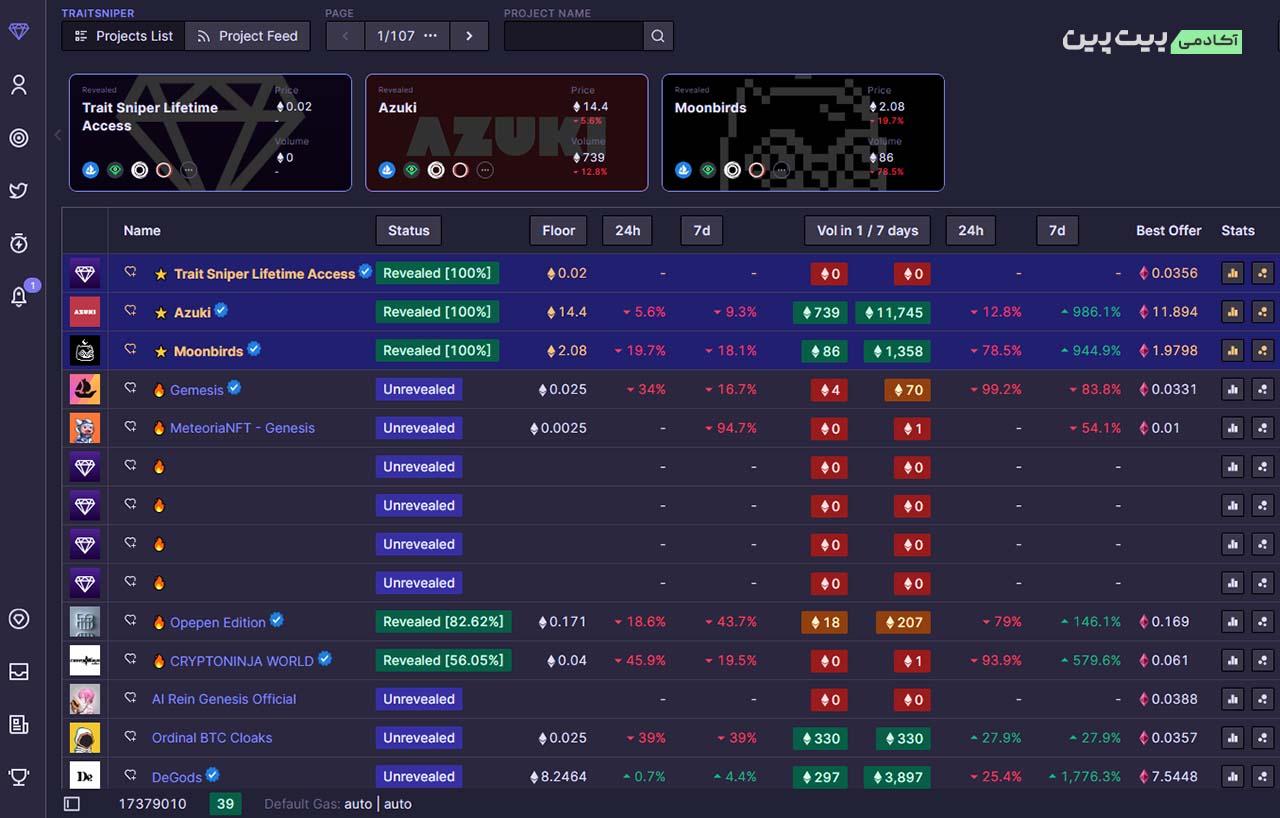Sort by Vol in 1 / 7 days header

point(867,231)
